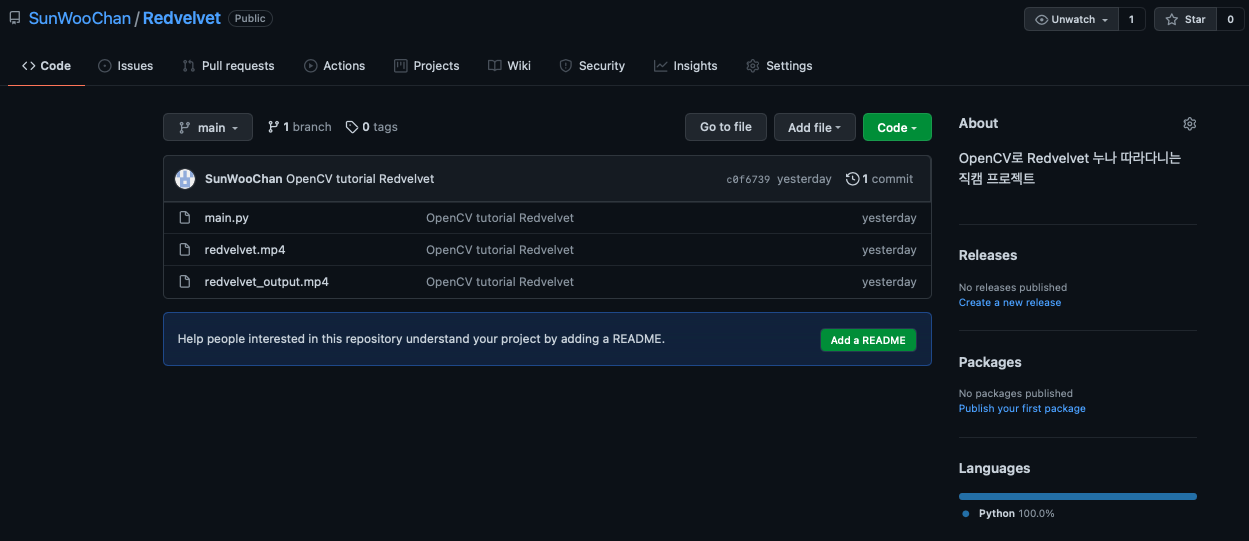
Task: Open the Actions tab
Action: (334, 66)
